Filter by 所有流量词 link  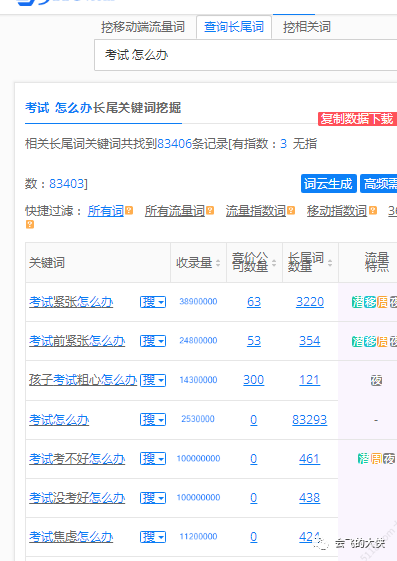point(175,211)
